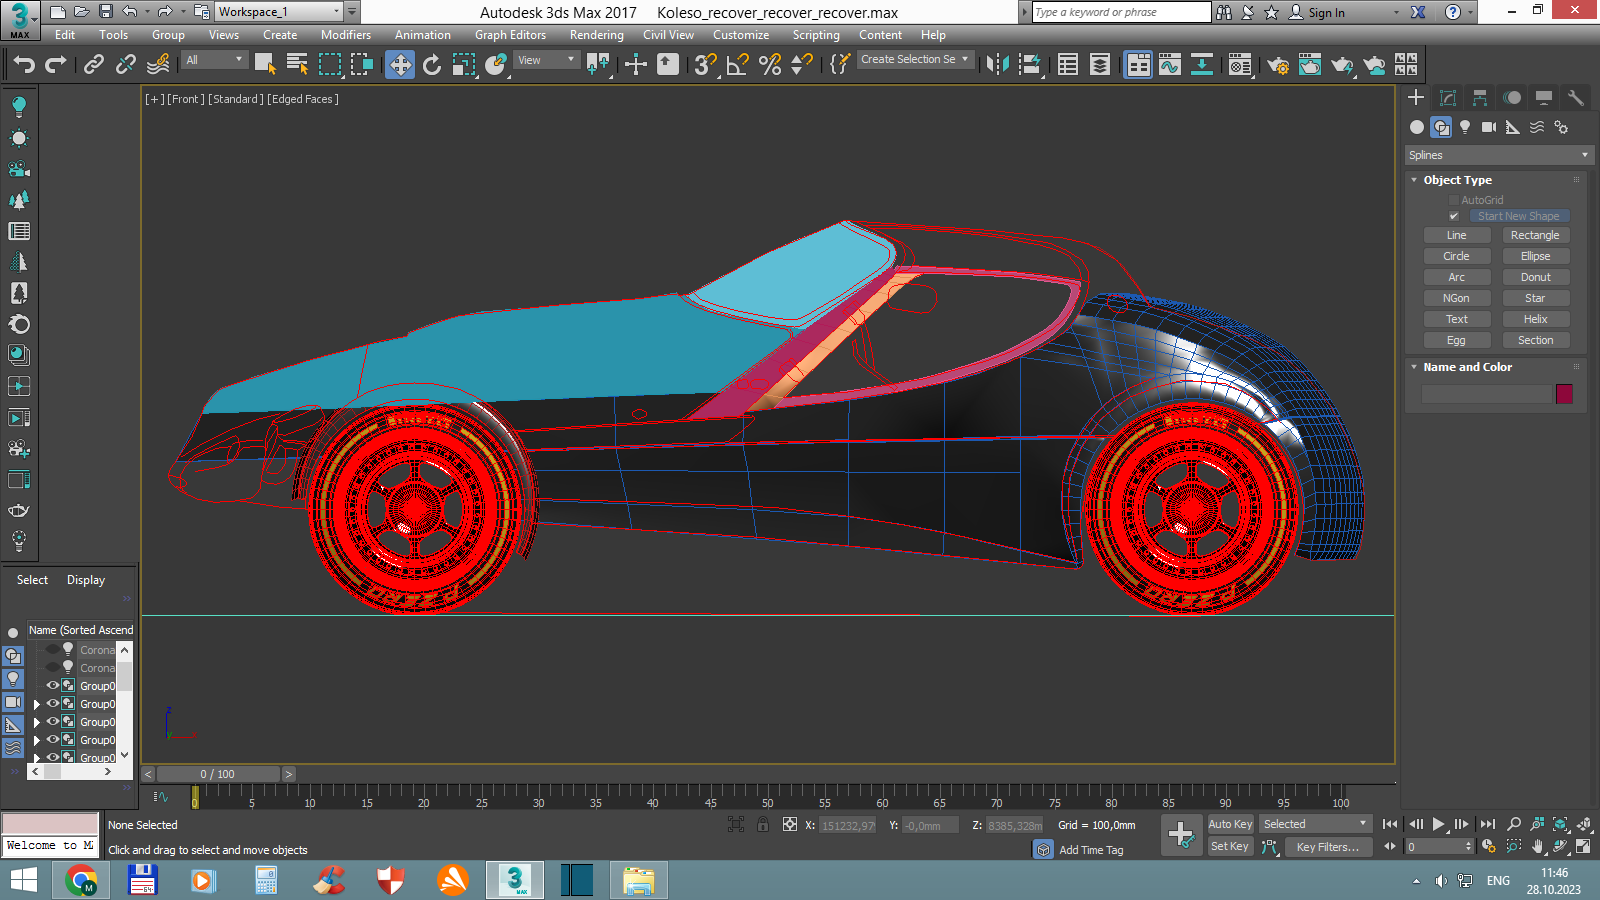Image resolution: width=1600 pixels, height=900 pixels.
Task: Switch to Lights category icon
Action: [1465, 127]
